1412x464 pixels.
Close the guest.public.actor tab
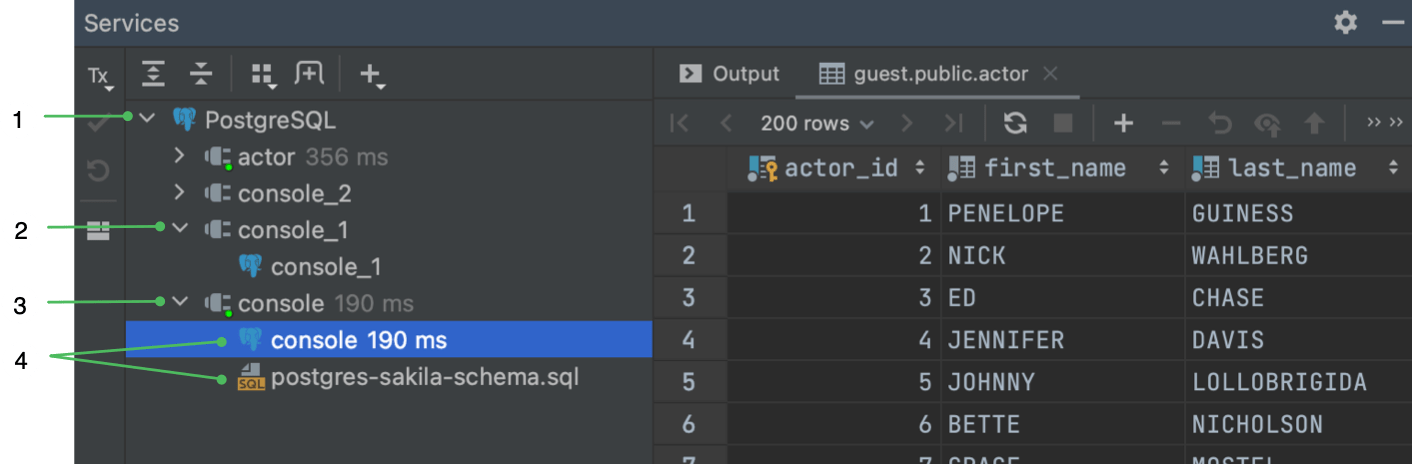point(1049,74)
